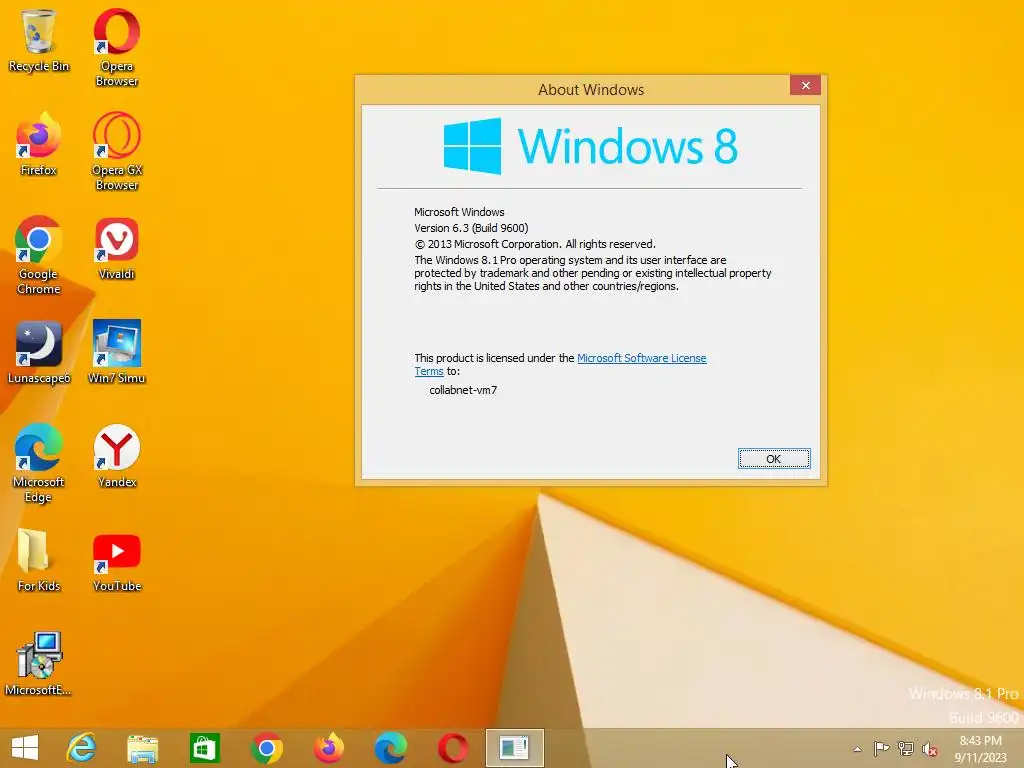Click the '© 2013 Microsoft Corporation' line

pyautogui.click(x=535, y=244)
